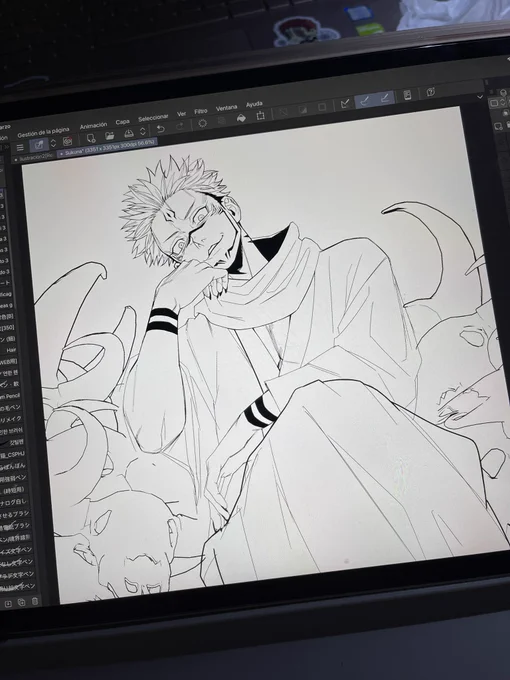The height and width of the screenshot is (680, 510).
Task: Click the import sub tool icon at panel bottom
Action: [x=8, y=604]
